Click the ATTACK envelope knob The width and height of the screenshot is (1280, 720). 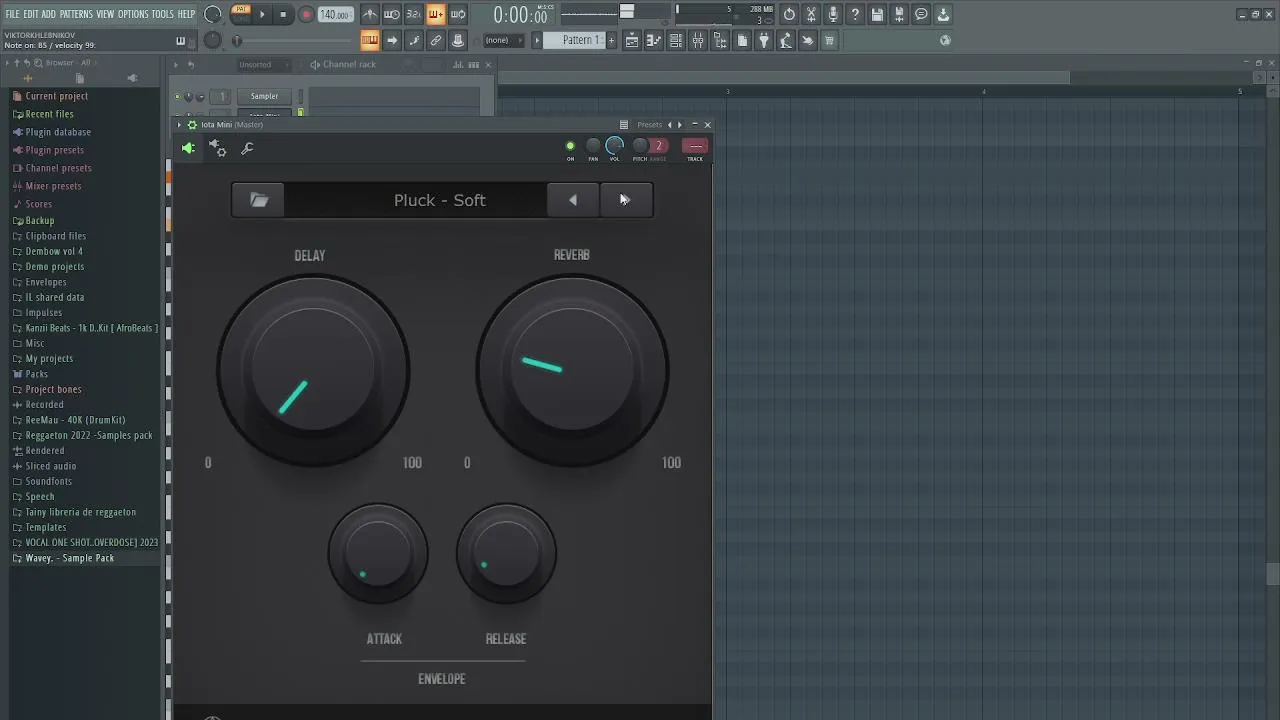[x=378, y=553]
